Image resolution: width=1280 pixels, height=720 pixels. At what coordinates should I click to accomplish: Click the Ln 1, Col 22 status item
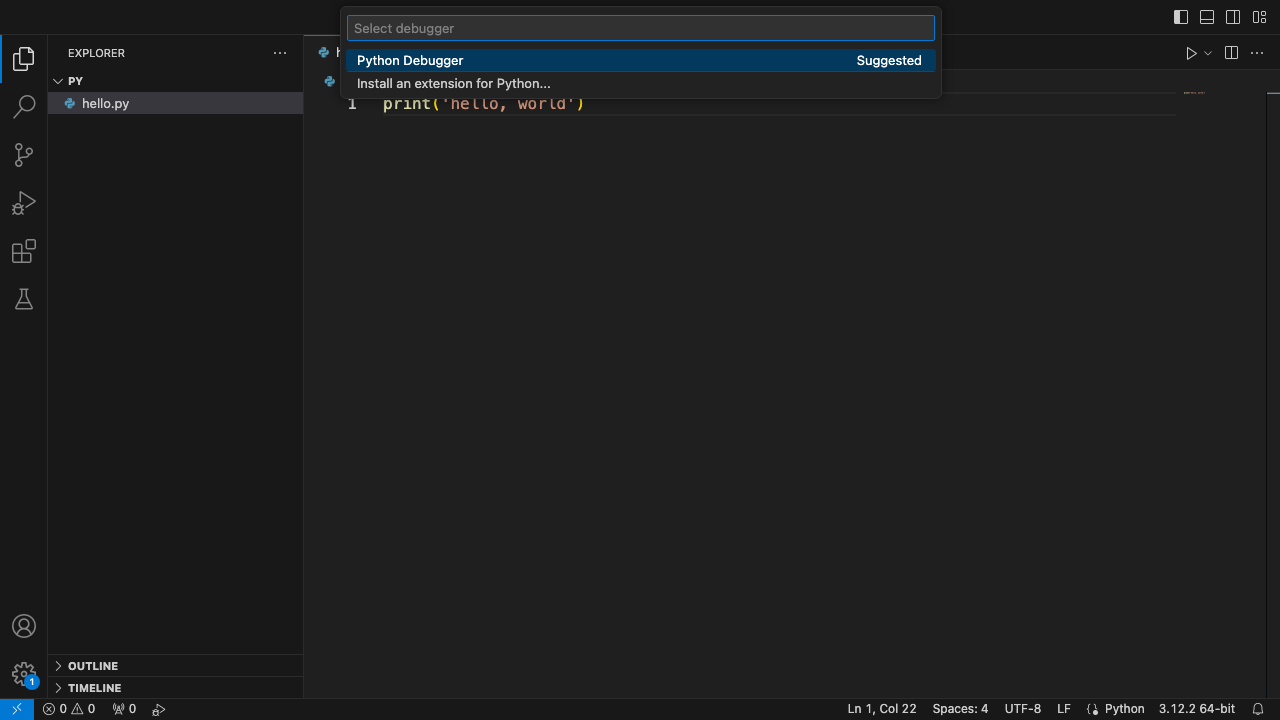tap(882, 709)
